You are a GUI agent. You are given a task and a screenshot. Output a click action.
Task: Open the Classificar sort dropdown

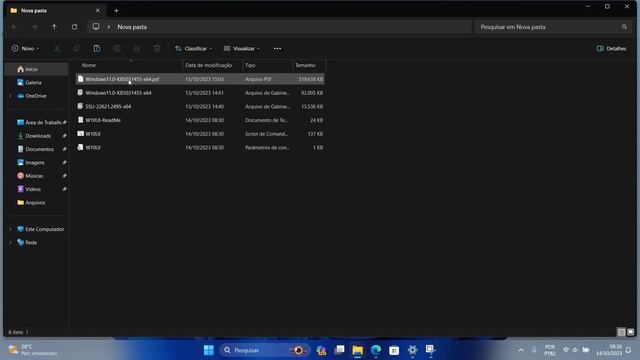(193, 49)
